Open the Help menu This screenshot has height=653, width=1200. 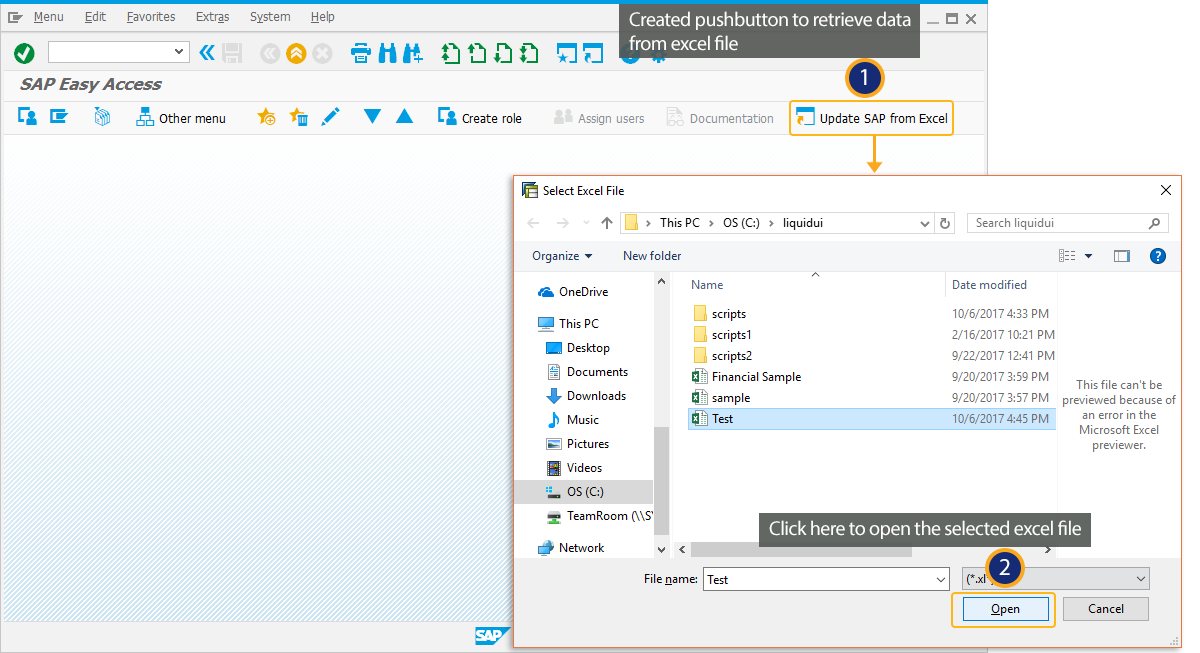322,17
